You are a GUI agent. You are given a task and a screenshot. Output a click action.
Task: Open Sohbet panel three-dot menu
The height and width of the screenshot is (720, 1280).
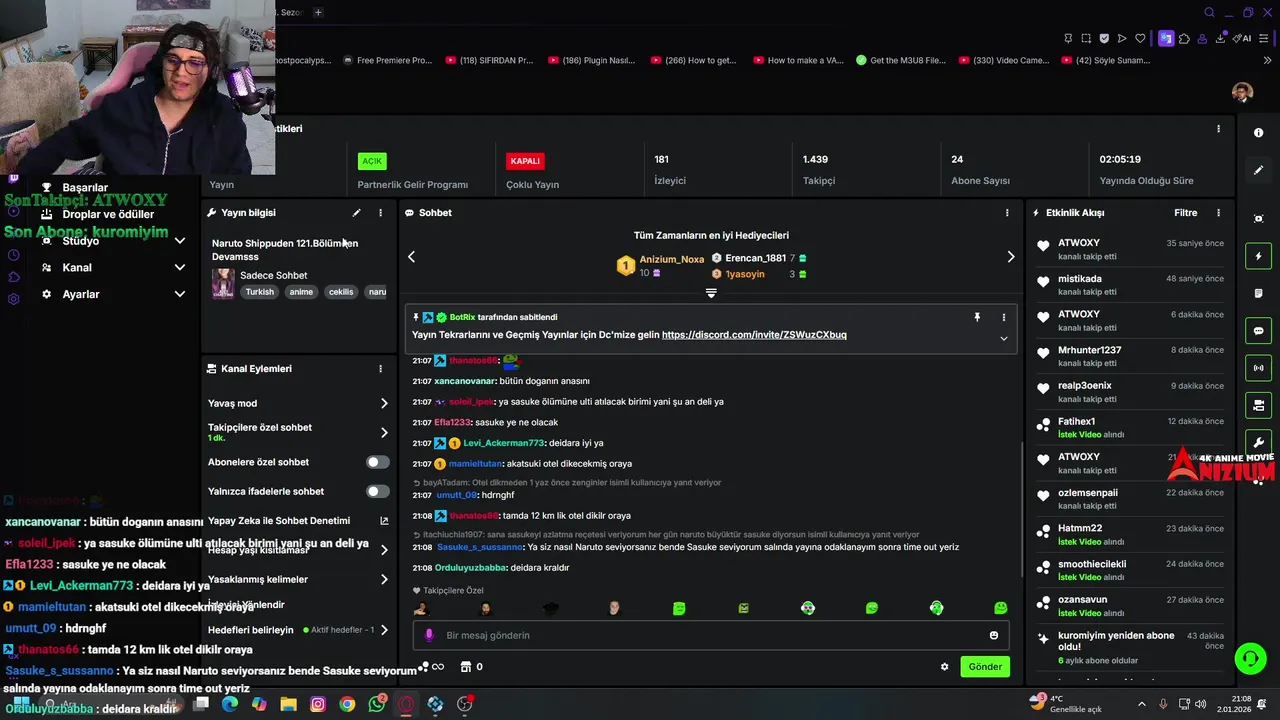pos(1007,213)
